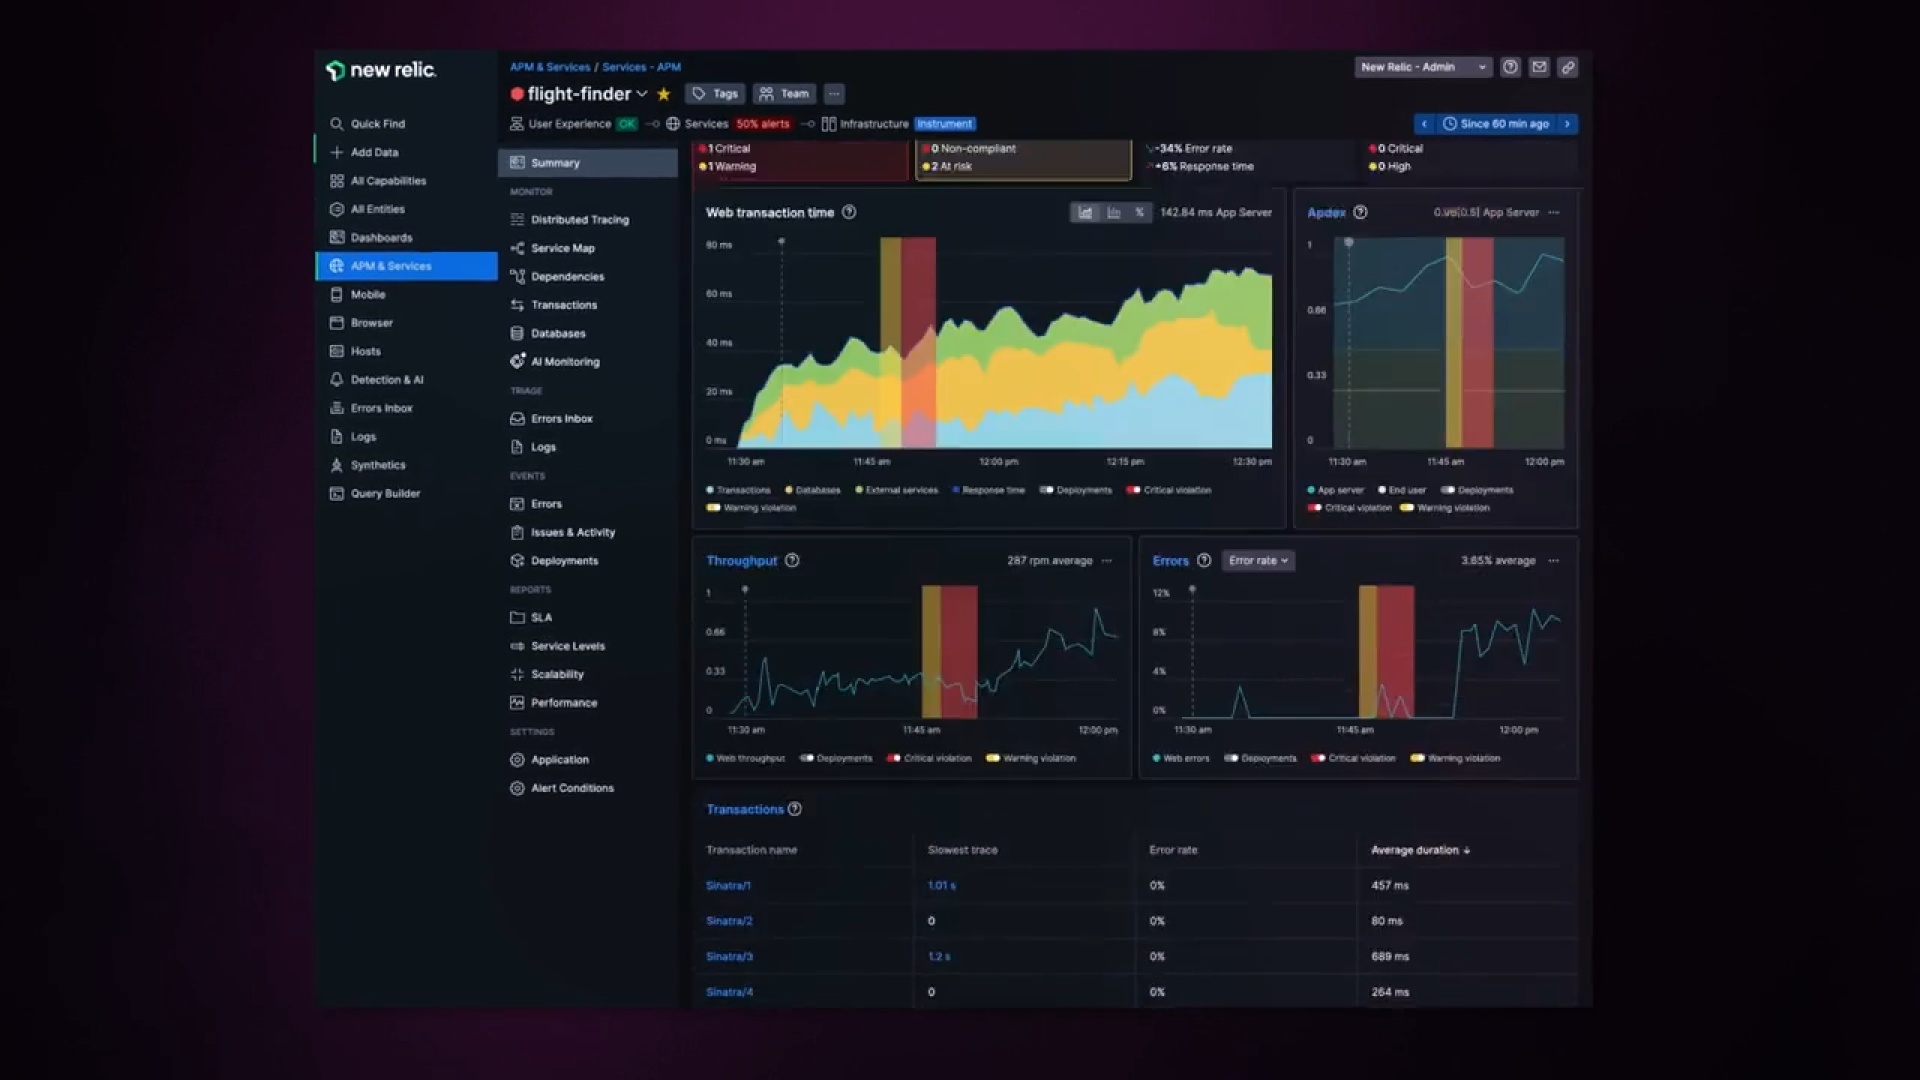Open Query Builder
Viewport: 1920px width, 1080px height.
[x=376, y=494]
